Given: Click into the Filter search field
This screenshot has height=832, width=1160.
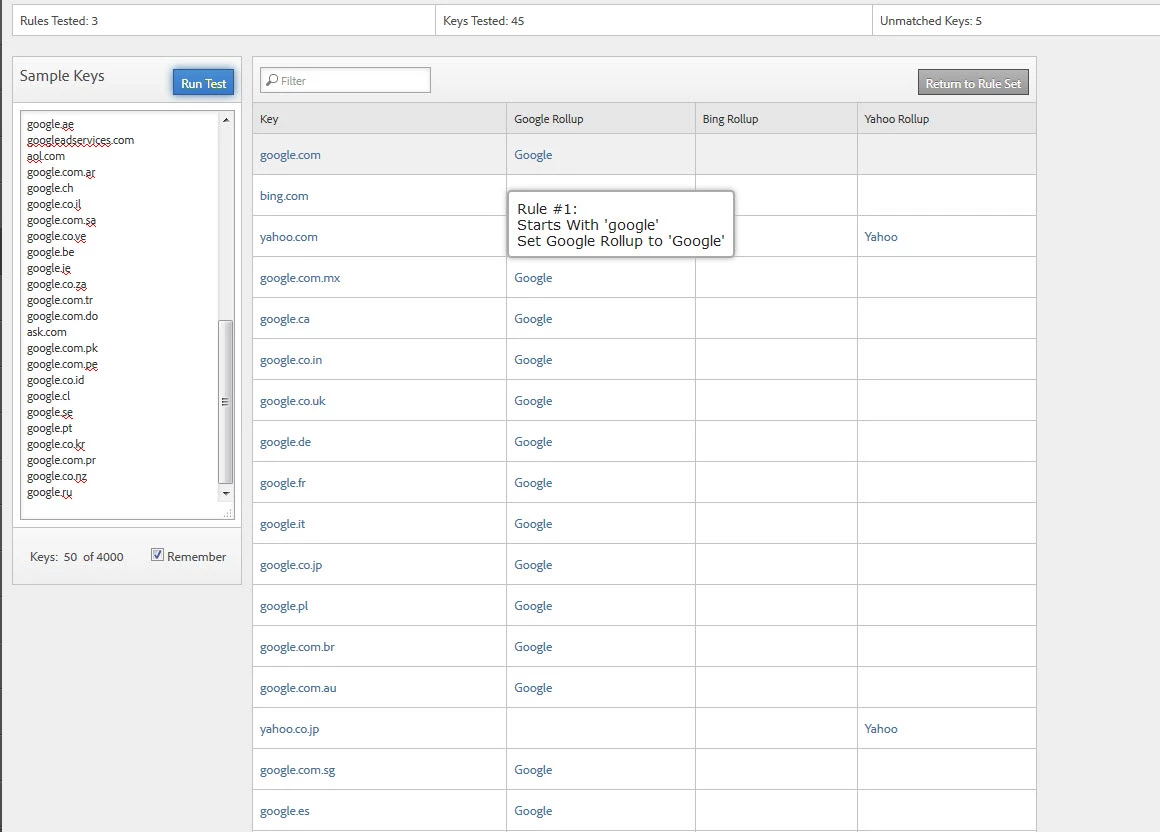Looking at the screenshot, I should click(345, 80).
